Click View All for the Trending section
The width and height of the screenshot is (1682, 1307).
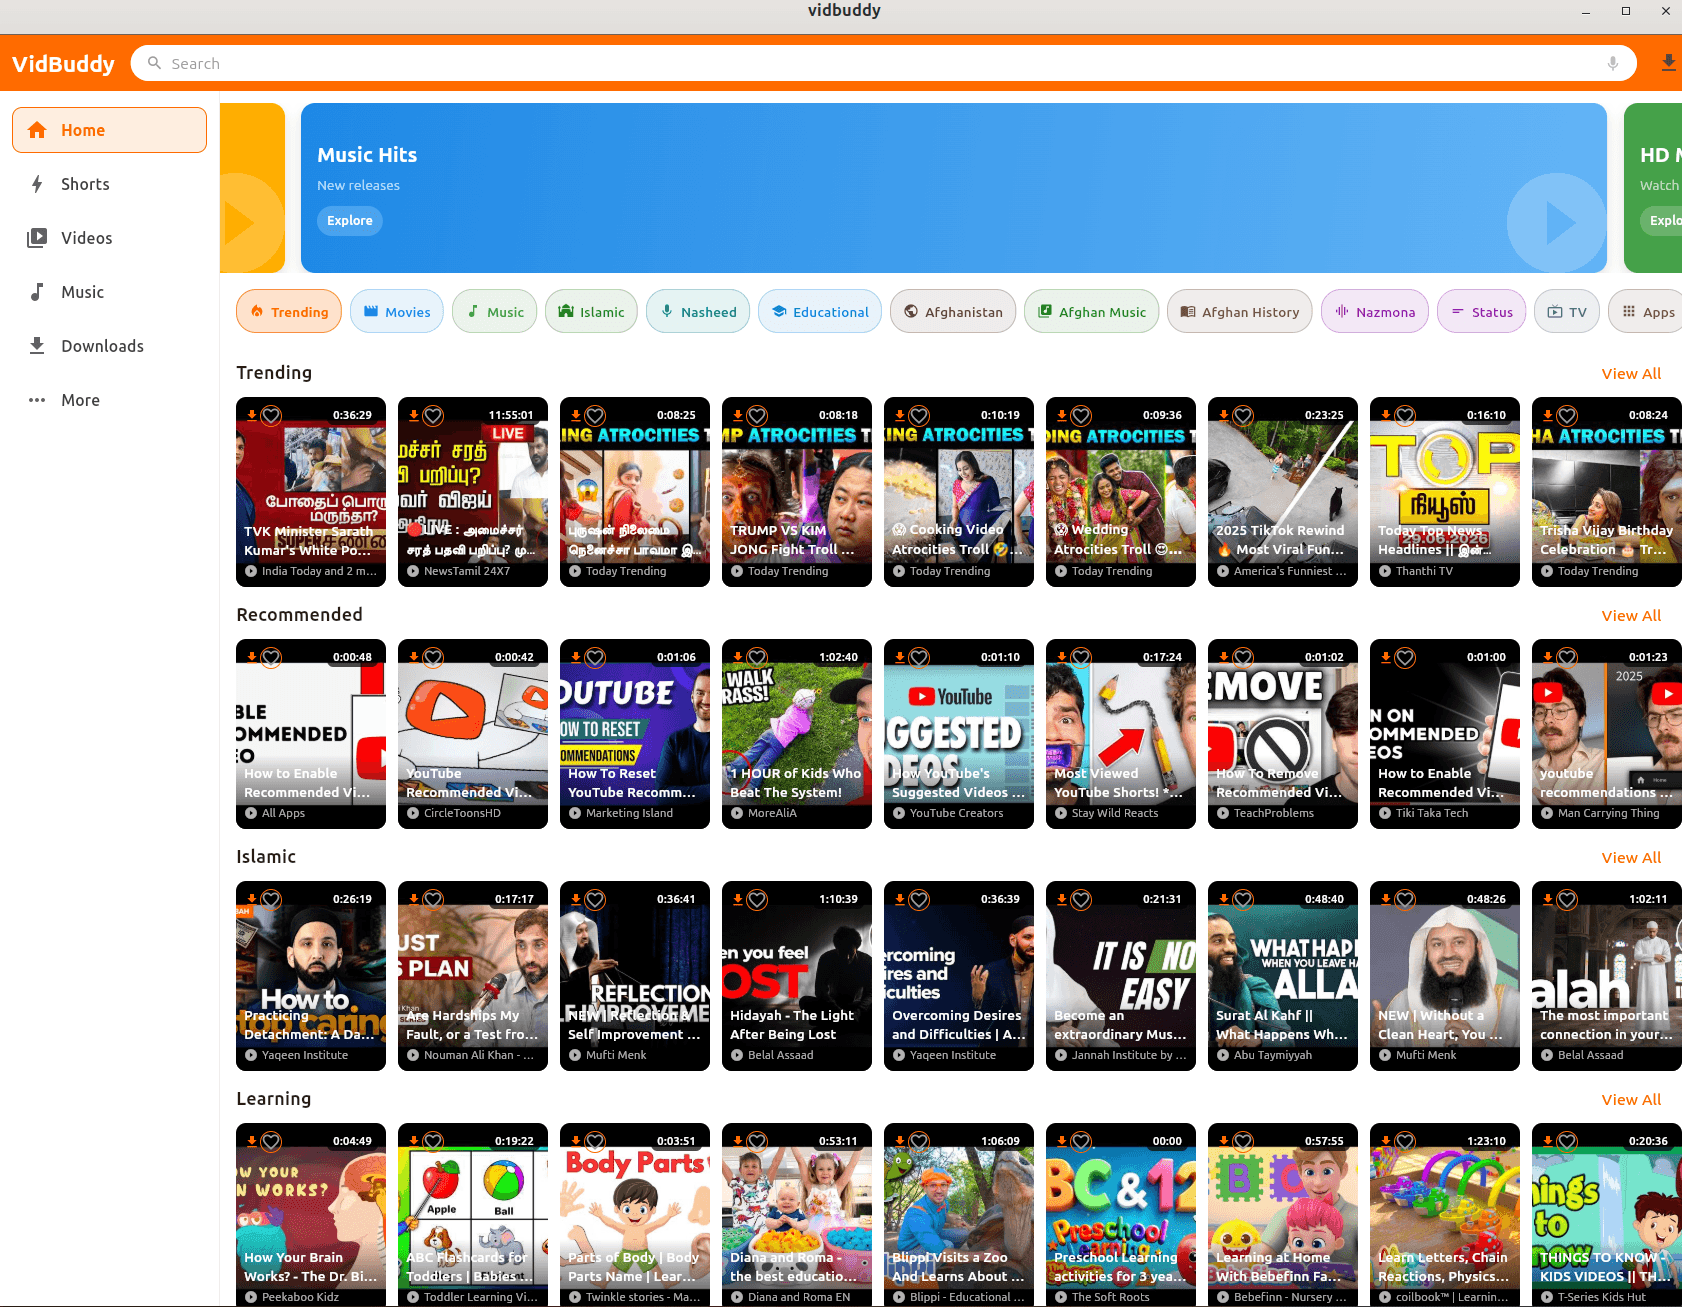click(x=1631, y=373)
